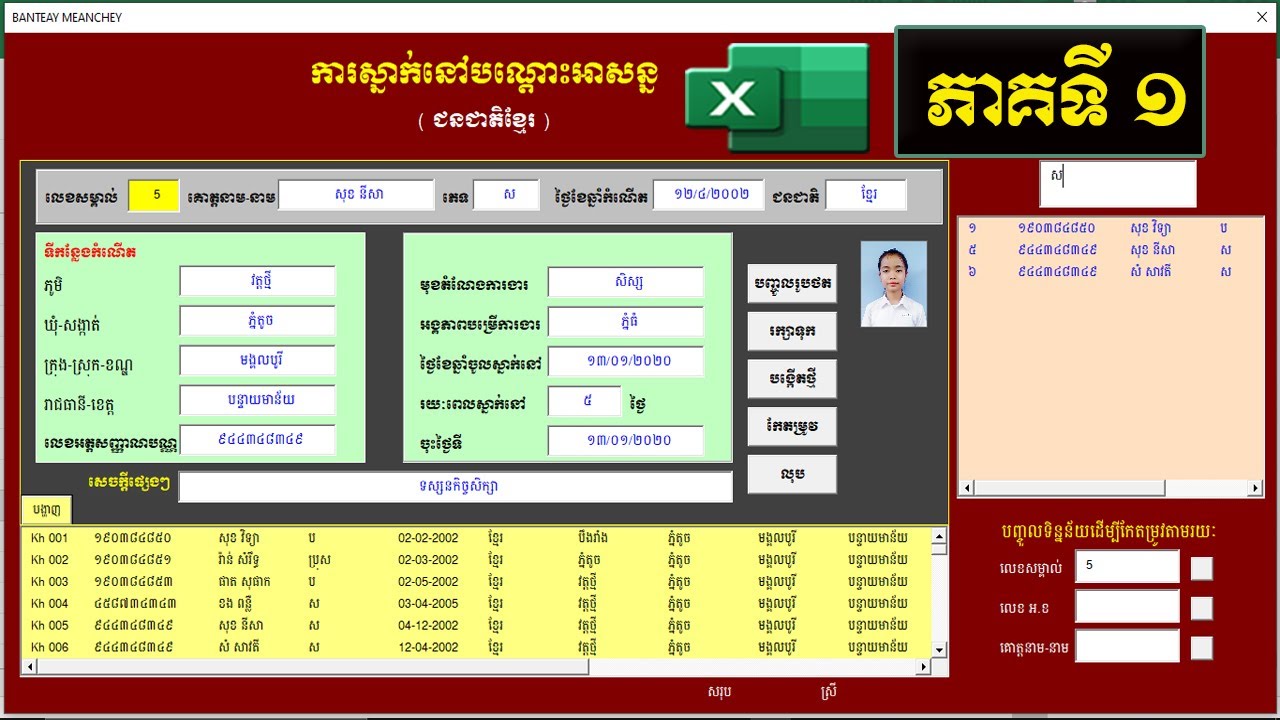
Task: Click the Excel logo icon in the header
Action: (777, 99)
